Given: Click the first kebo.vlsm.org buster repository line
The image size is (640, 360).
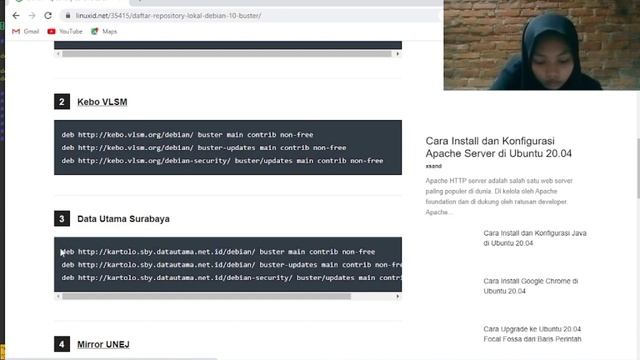Looking at the screenshot, I should 187,135.
